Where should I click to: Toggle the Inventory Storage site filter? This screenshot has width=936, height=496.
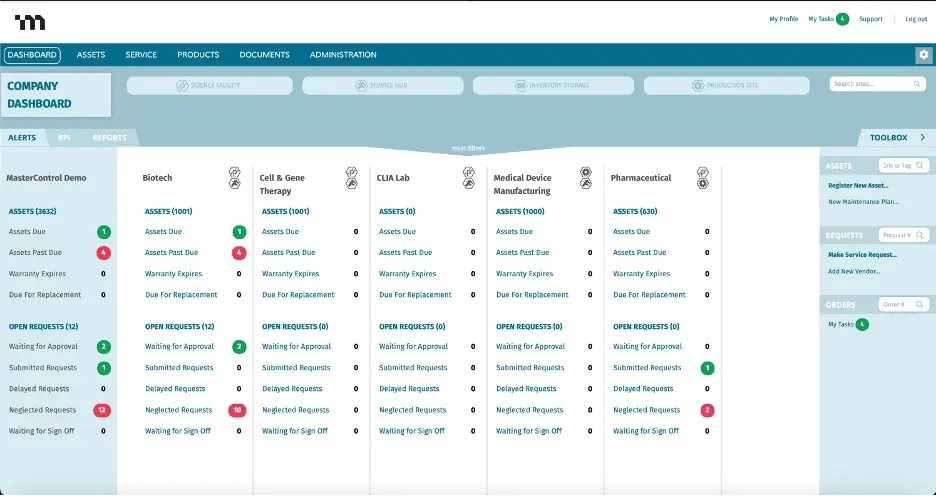click(552, 86)
